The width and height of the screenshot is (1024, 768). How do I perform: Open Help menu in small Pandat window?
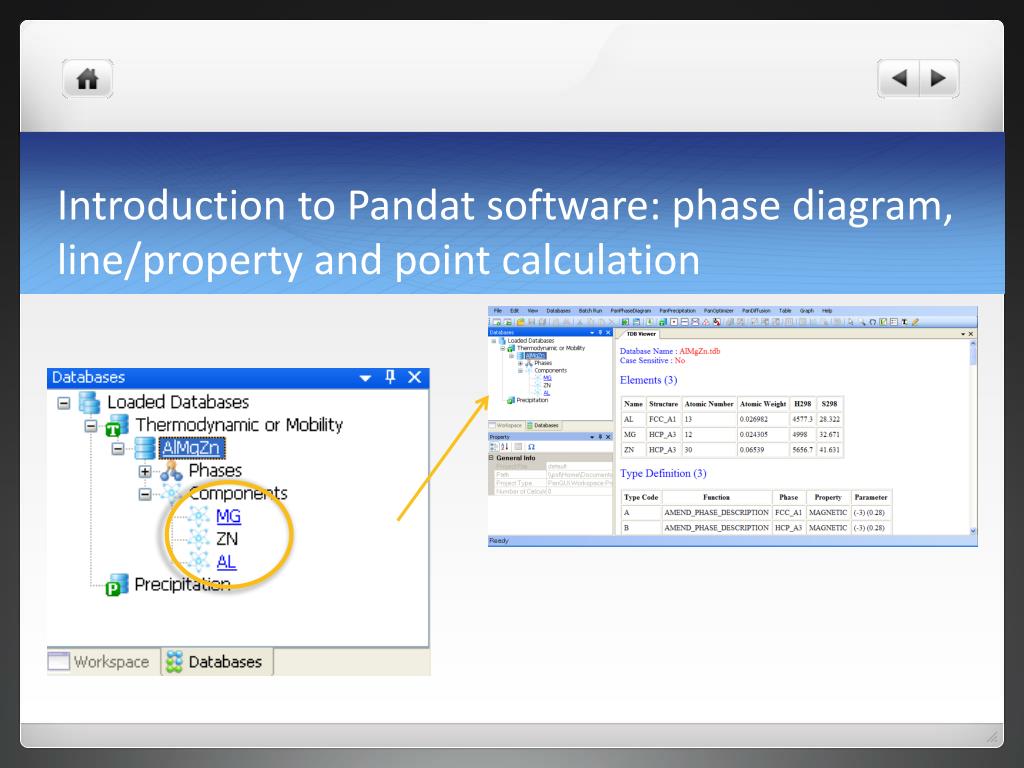[827, 311]
